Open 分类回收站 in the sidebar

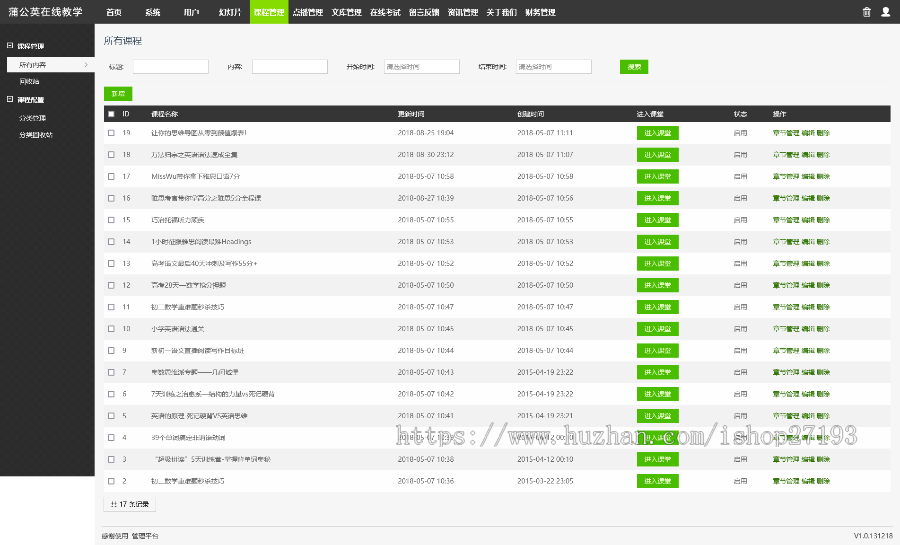click(x=36, y=135)
